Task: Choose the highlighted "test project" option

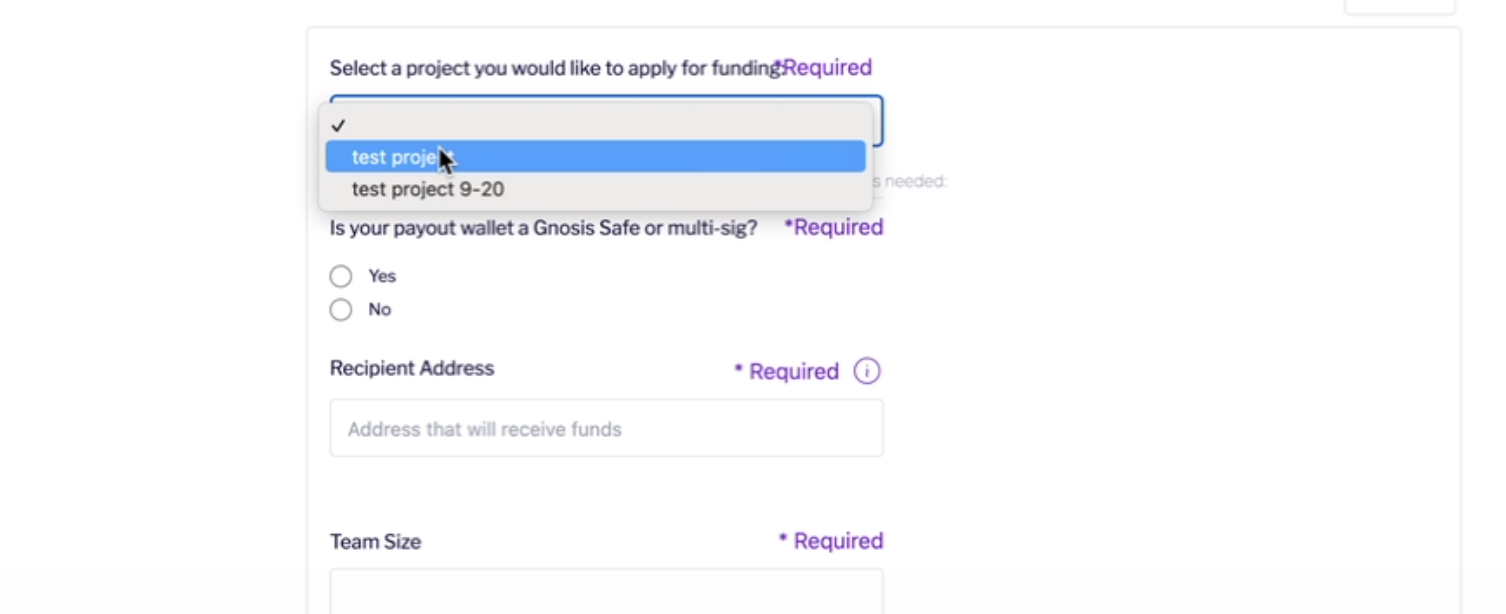Action: coord(596,157)
